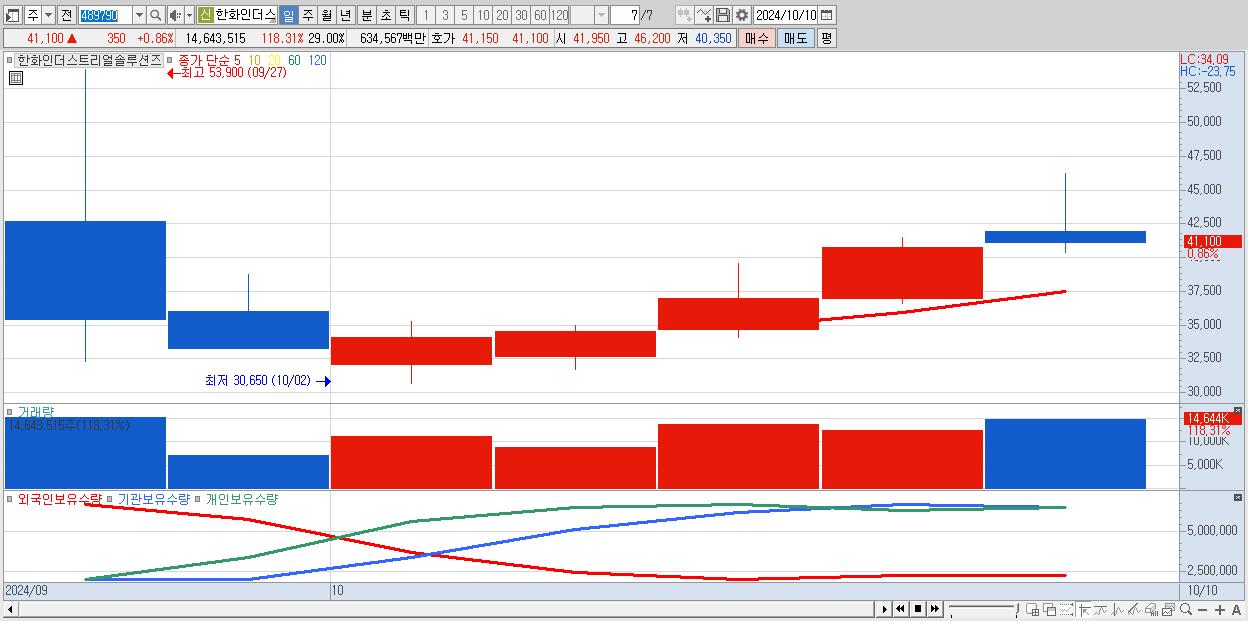Open the interval value dropdown after 120
The width and height of the screenshot is (1248, 621).
[601, 15]
